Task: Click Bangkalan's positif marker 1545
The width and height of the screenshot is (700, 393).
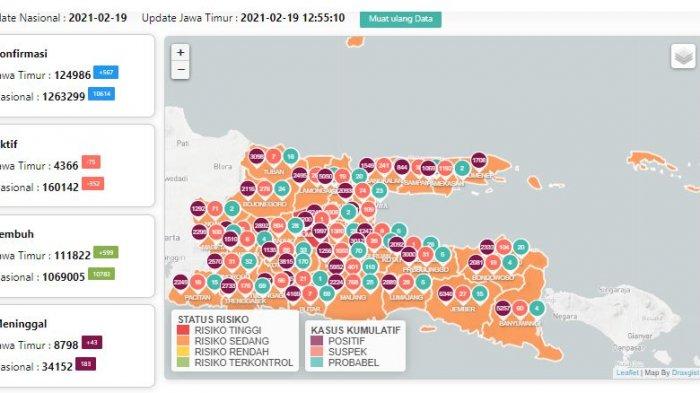Action: click(367, 166)
